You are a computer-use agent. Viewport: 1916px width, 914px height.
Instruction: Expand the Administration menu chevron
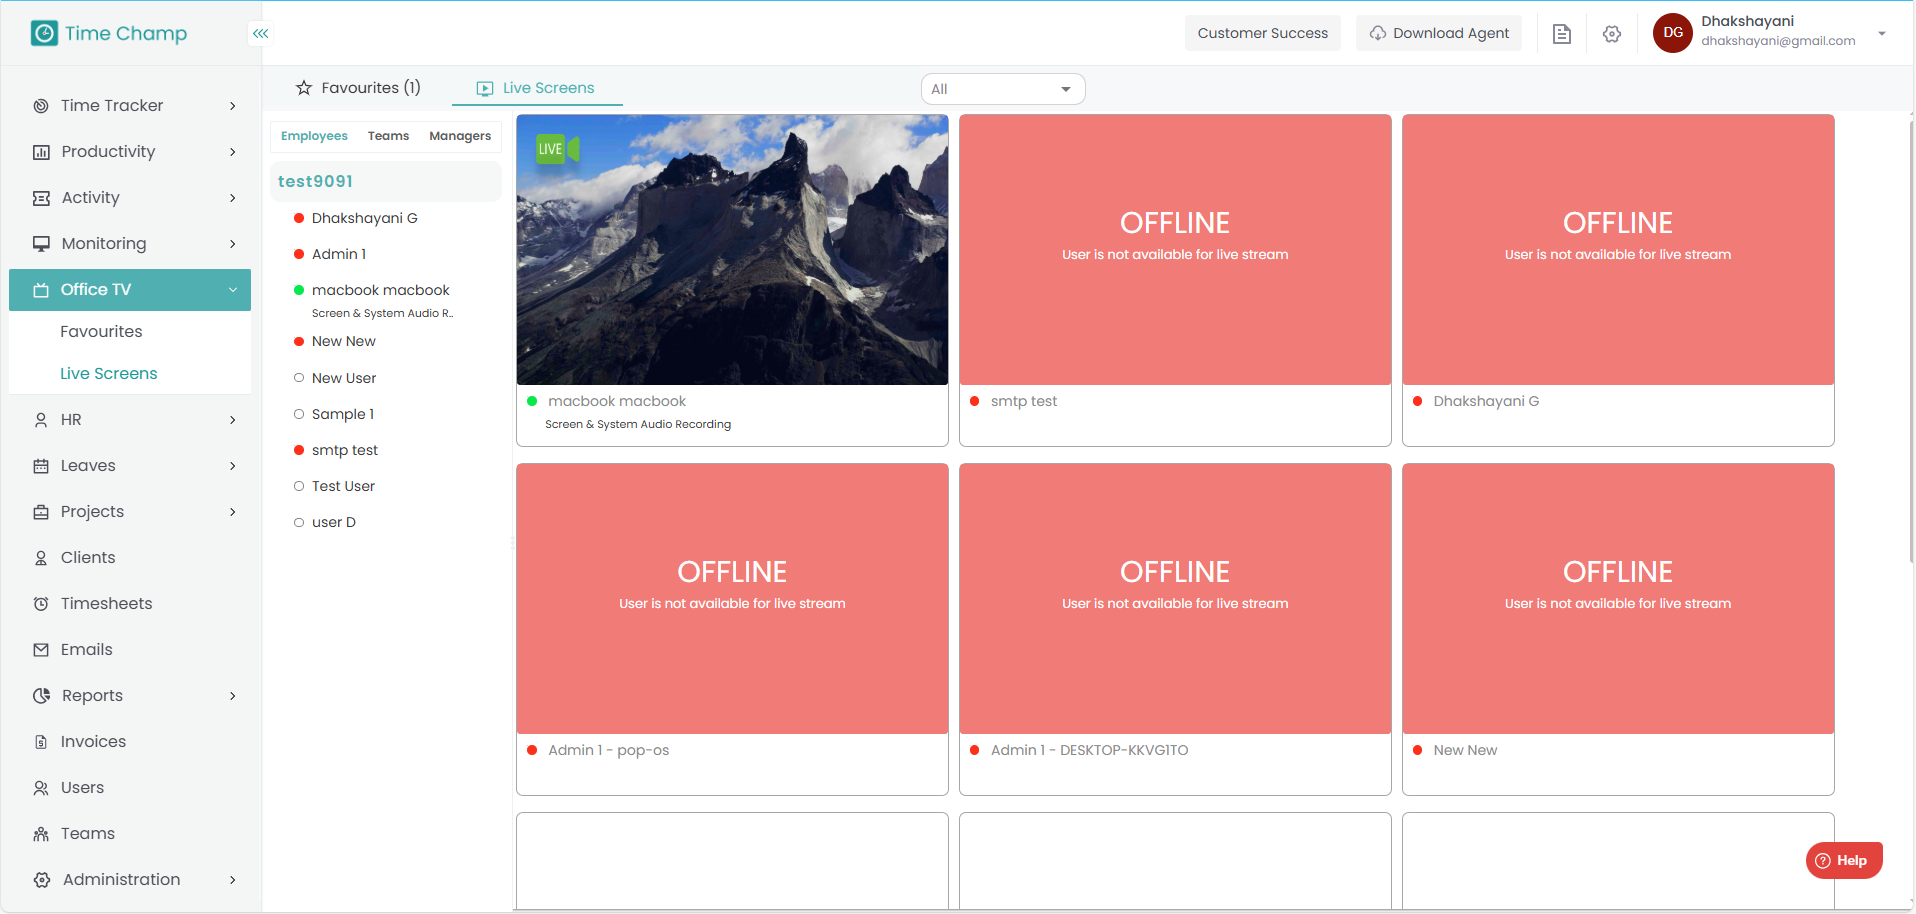[x=233, y=880]
